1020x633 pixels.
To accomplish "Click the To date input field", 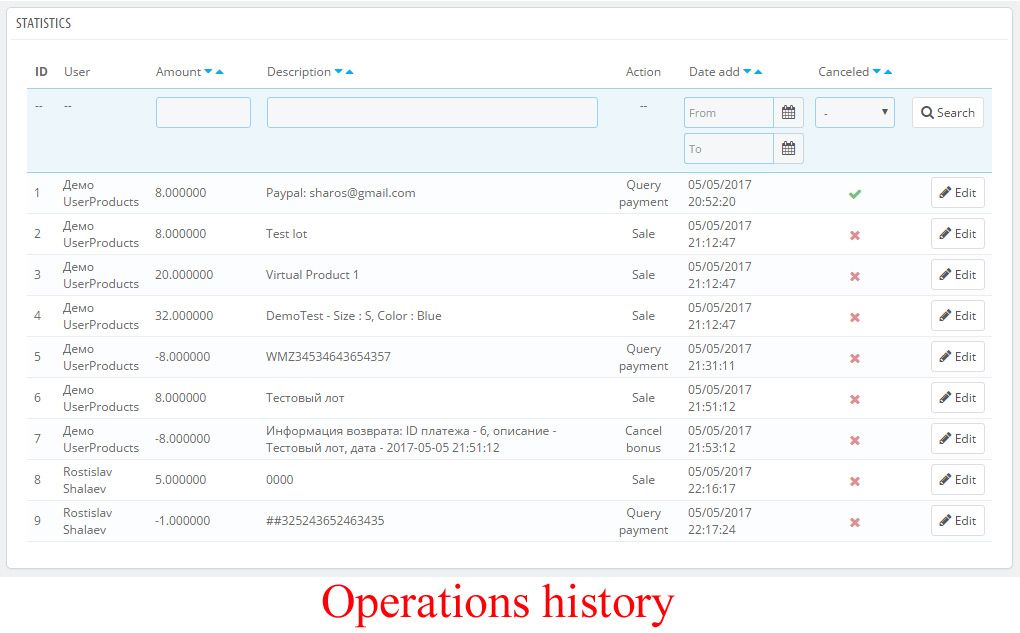I will (x=729, y=149).
